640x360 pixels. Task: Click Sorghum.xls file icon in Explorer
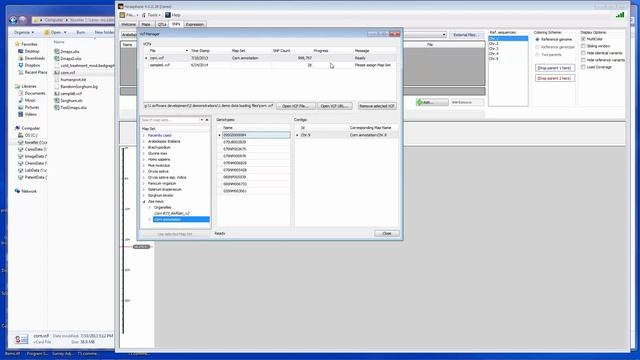tap(57, 100)
